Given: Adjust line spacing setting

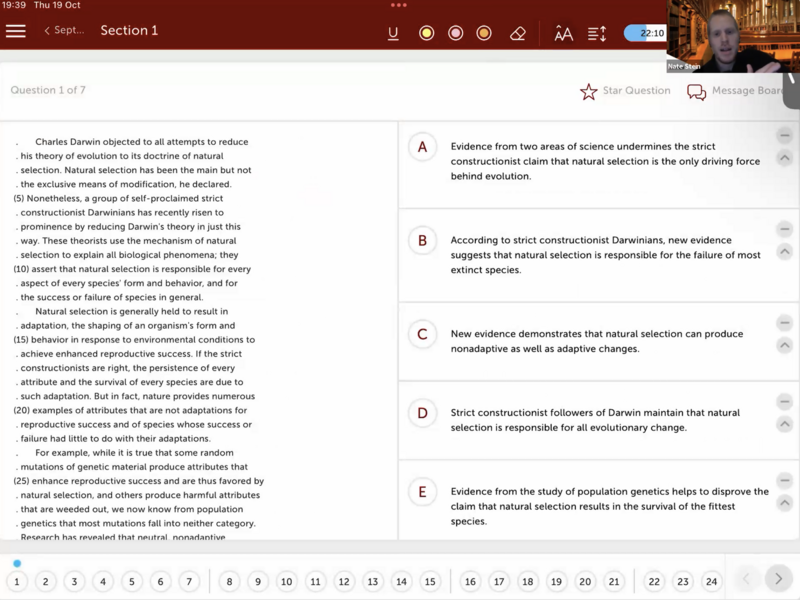Looking at the screenshot, I should tap(597, 33).
